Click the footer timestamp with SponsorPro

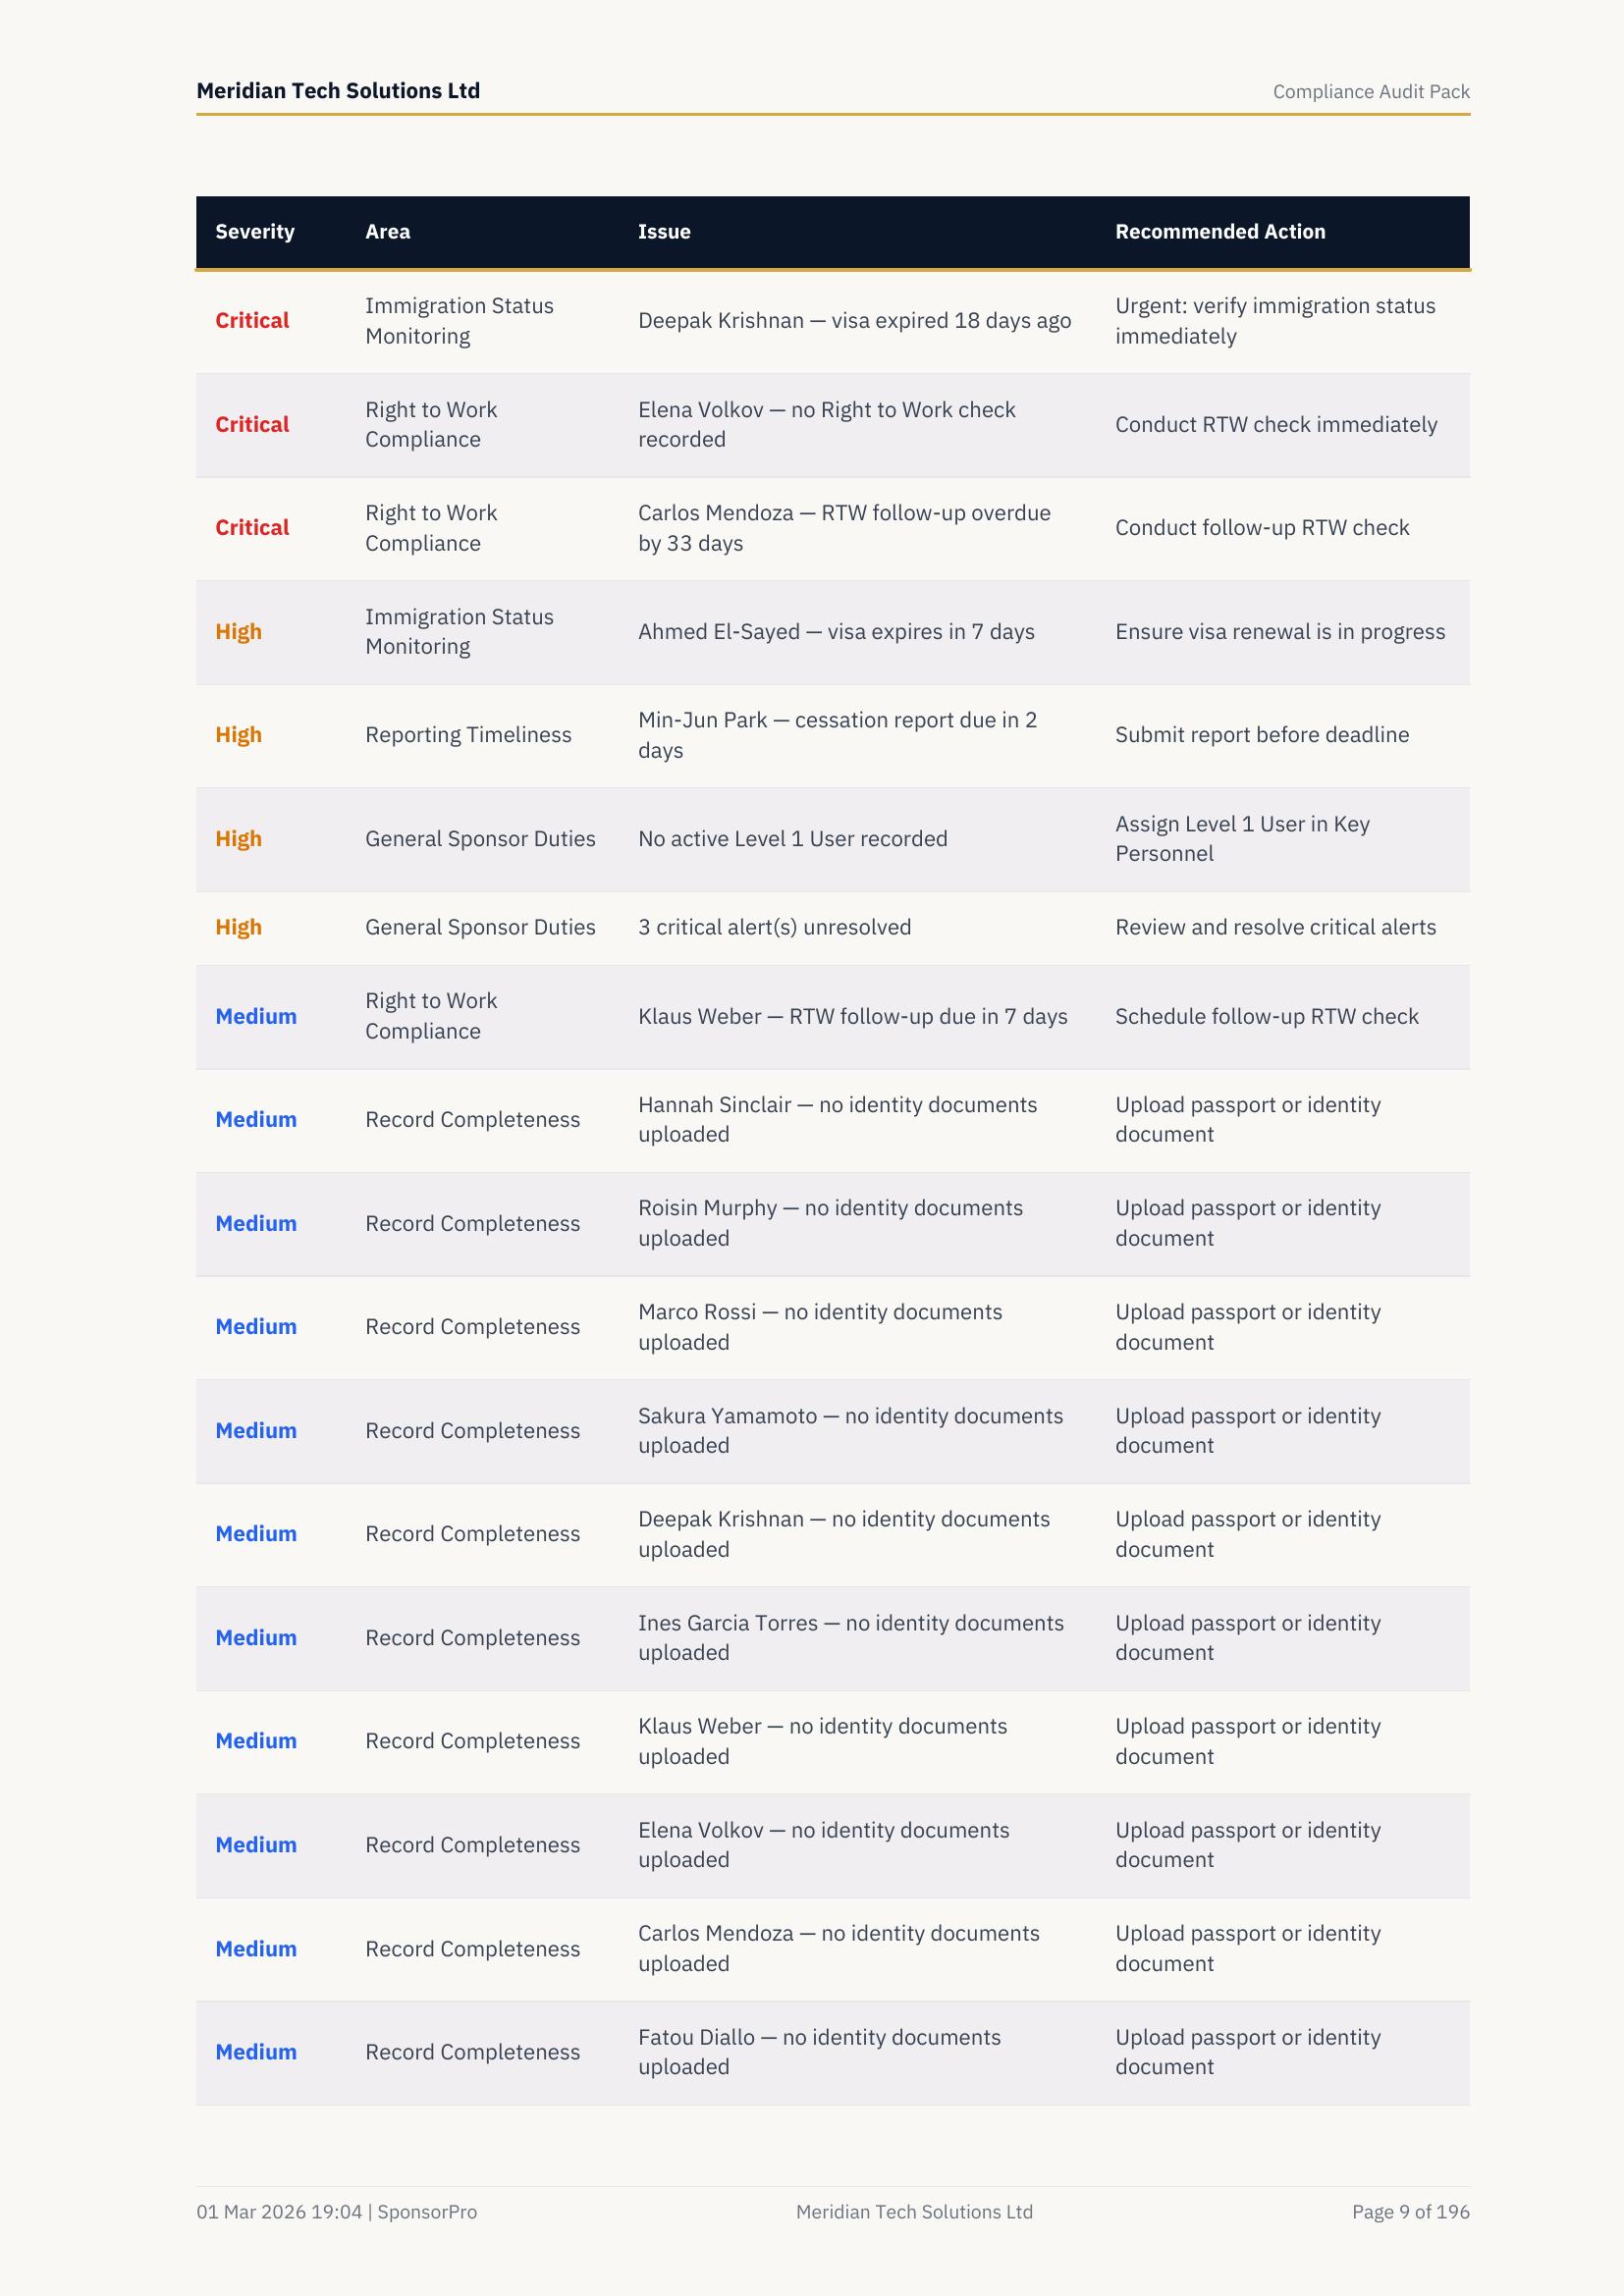[336, 2212]
